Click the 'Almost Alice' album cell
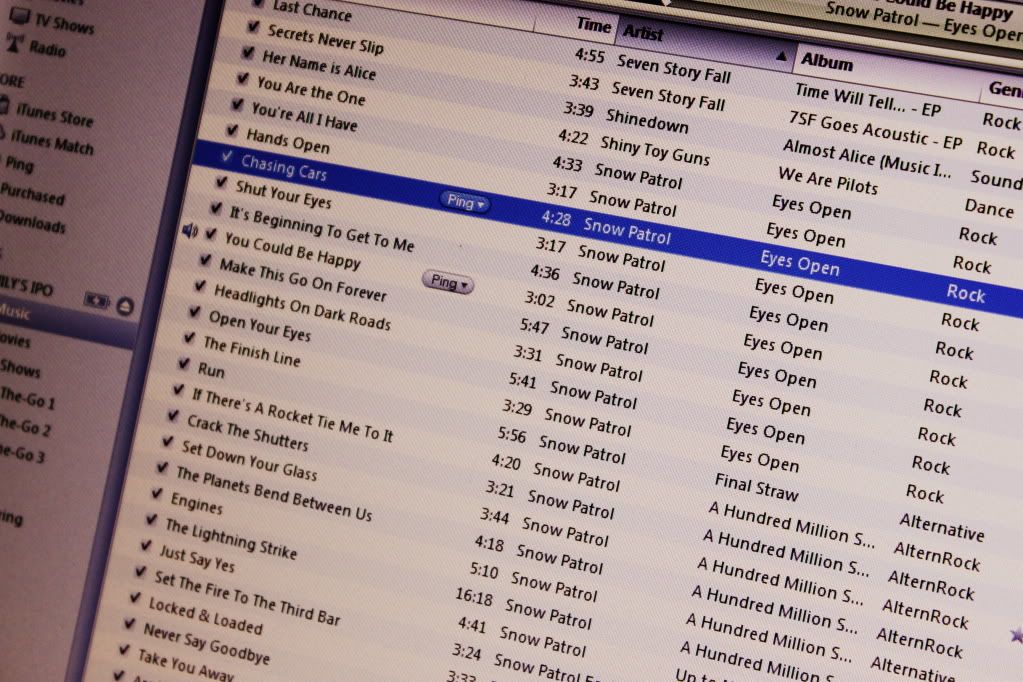Image resolution: width=1023 pixels, height=682 pixels. point(867,159)
